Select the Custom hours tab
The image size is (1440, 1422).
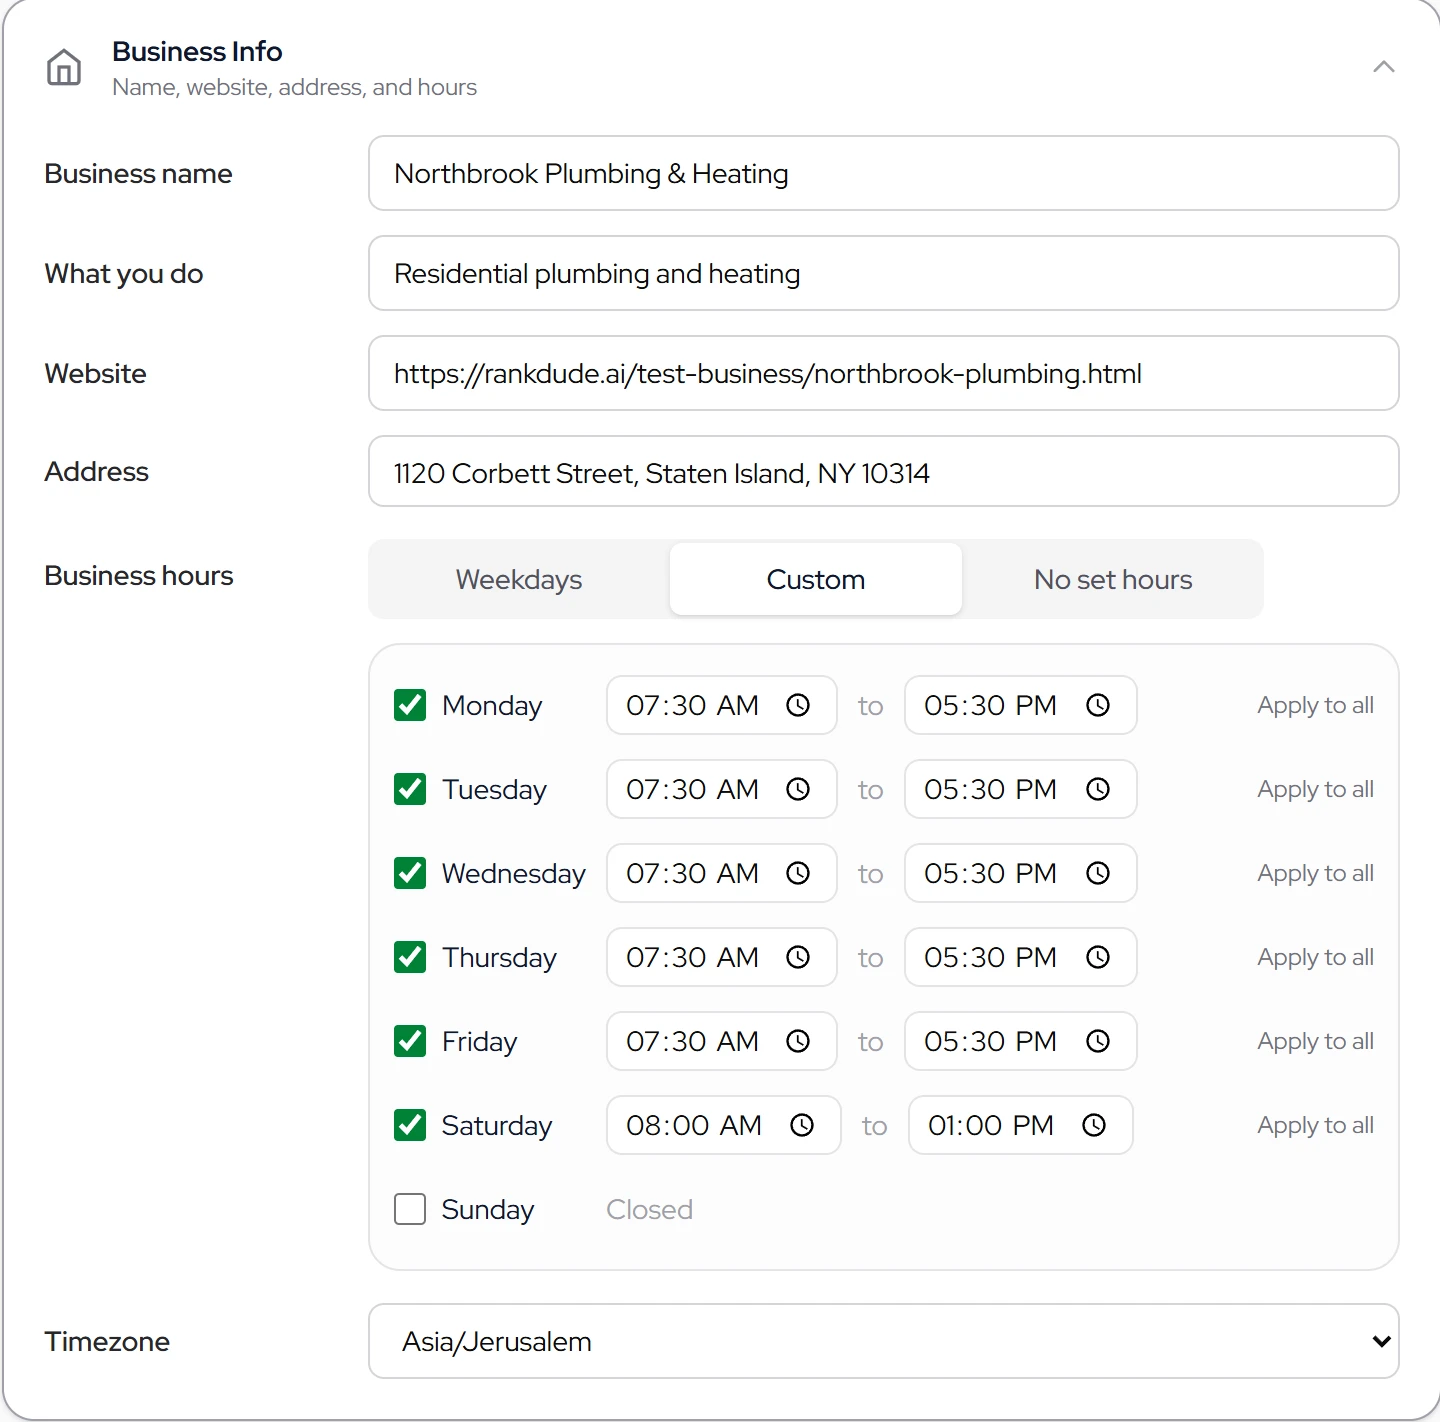tap(816, 579)
